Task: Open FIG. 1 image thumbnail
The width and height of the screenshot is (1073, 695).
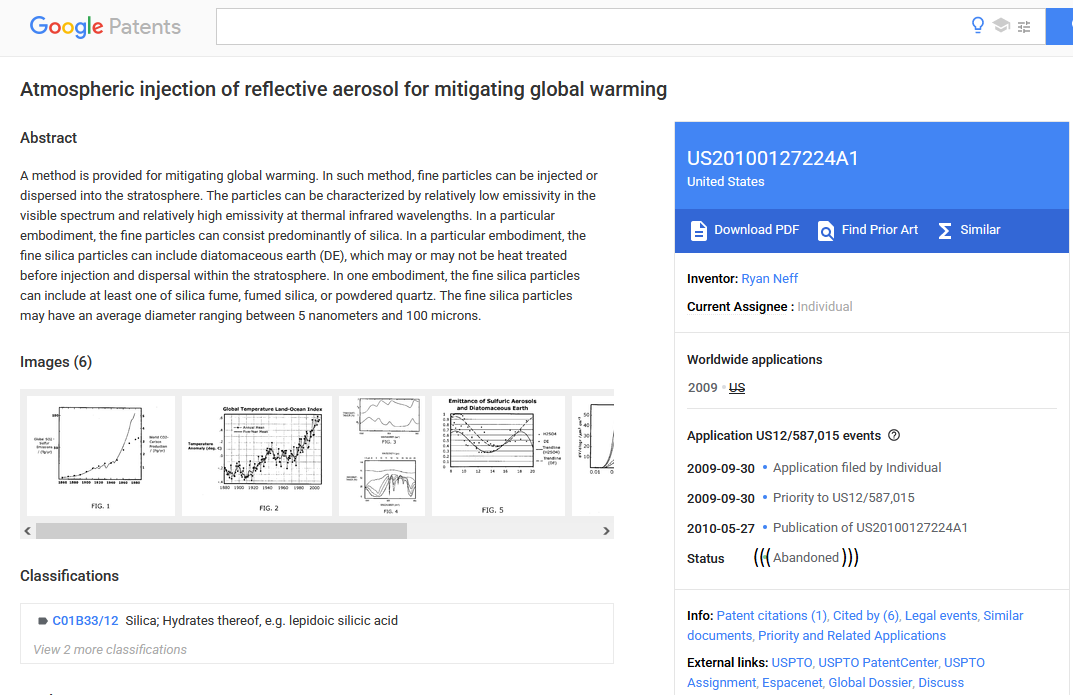Action: pos(101,456)
